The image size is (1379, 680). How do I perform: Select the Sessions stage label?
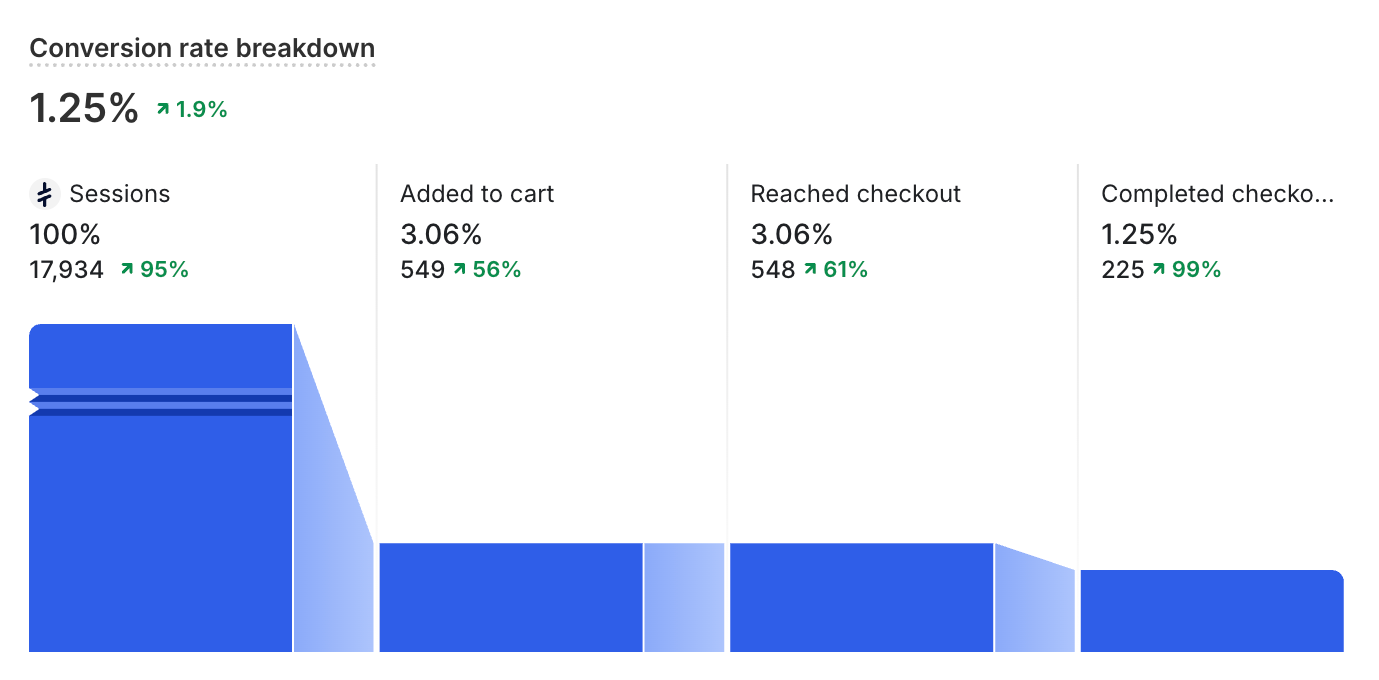[x=120, y=194]
